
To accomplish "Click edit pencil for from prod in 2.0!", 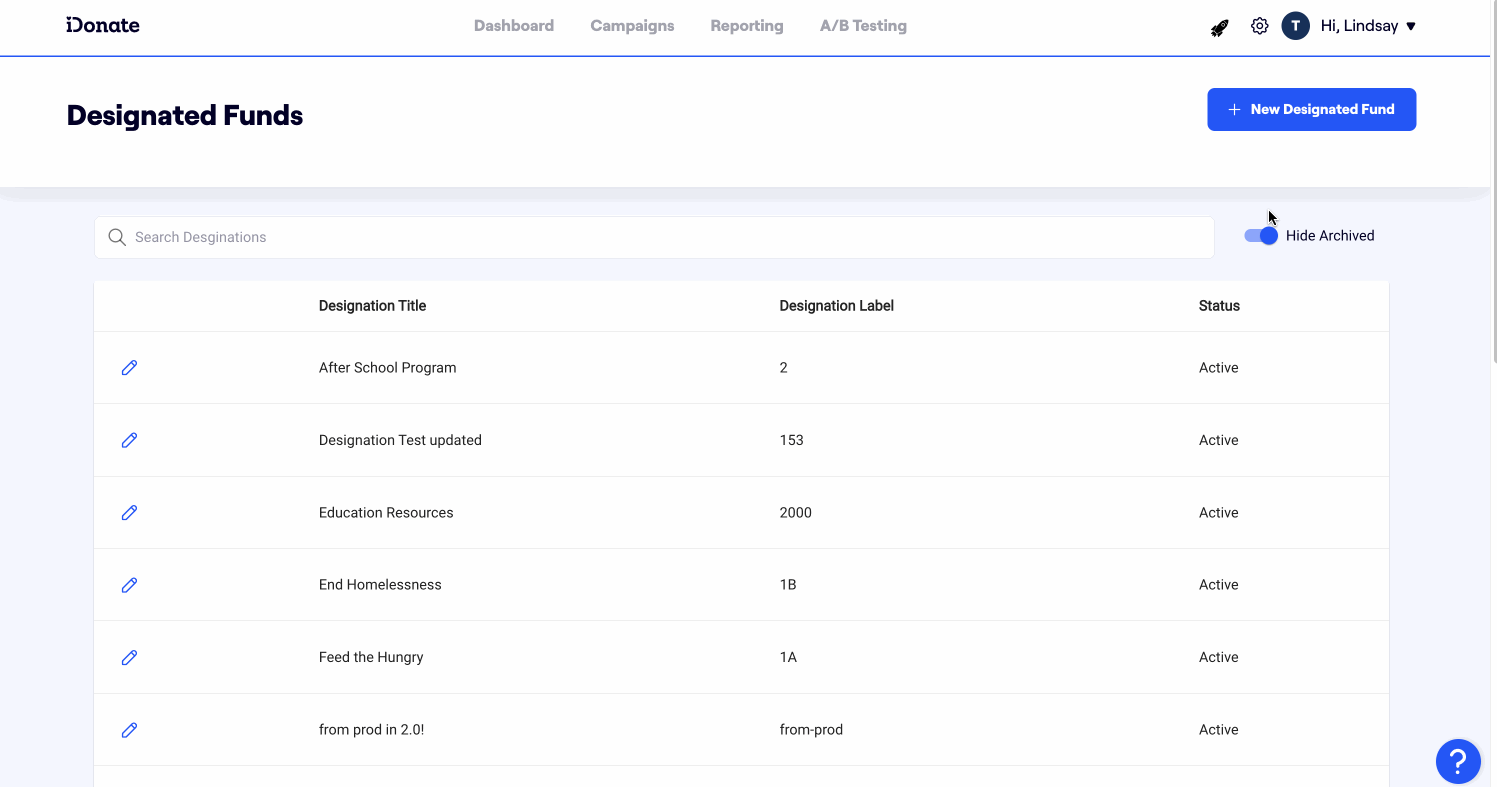I will click(x=129, y=730).
